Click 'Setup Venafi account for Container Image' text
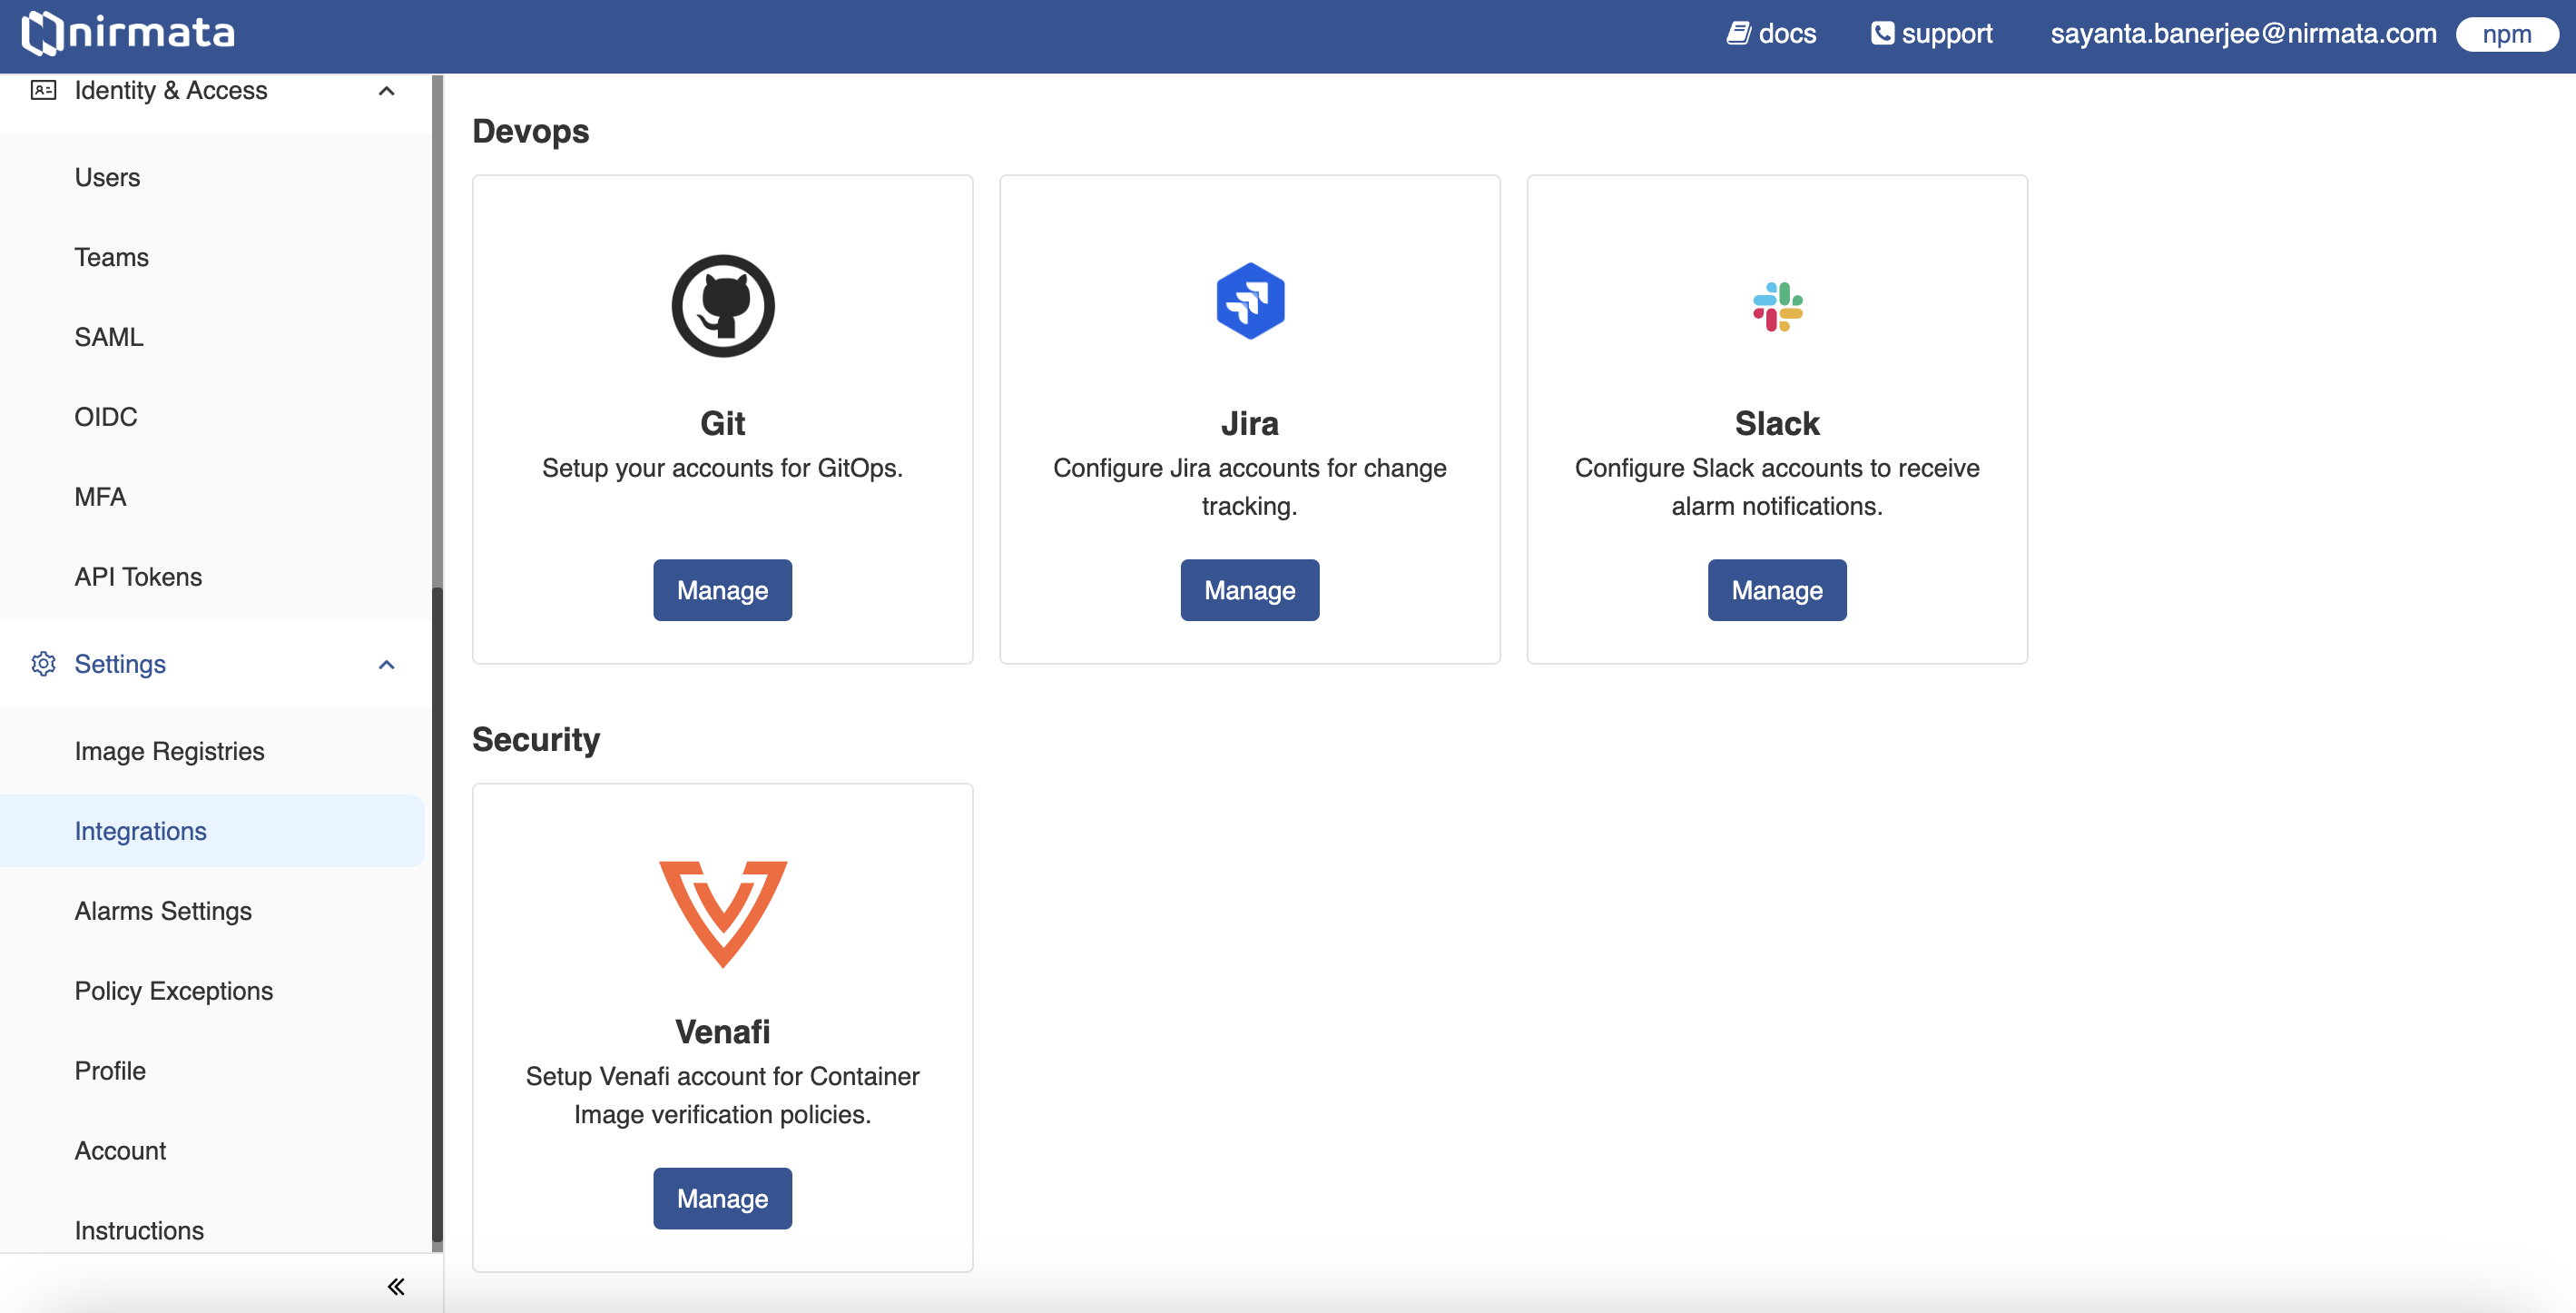Image resolution: width=2576 pixels, height=1313 pixels. tap(722, 1095)
